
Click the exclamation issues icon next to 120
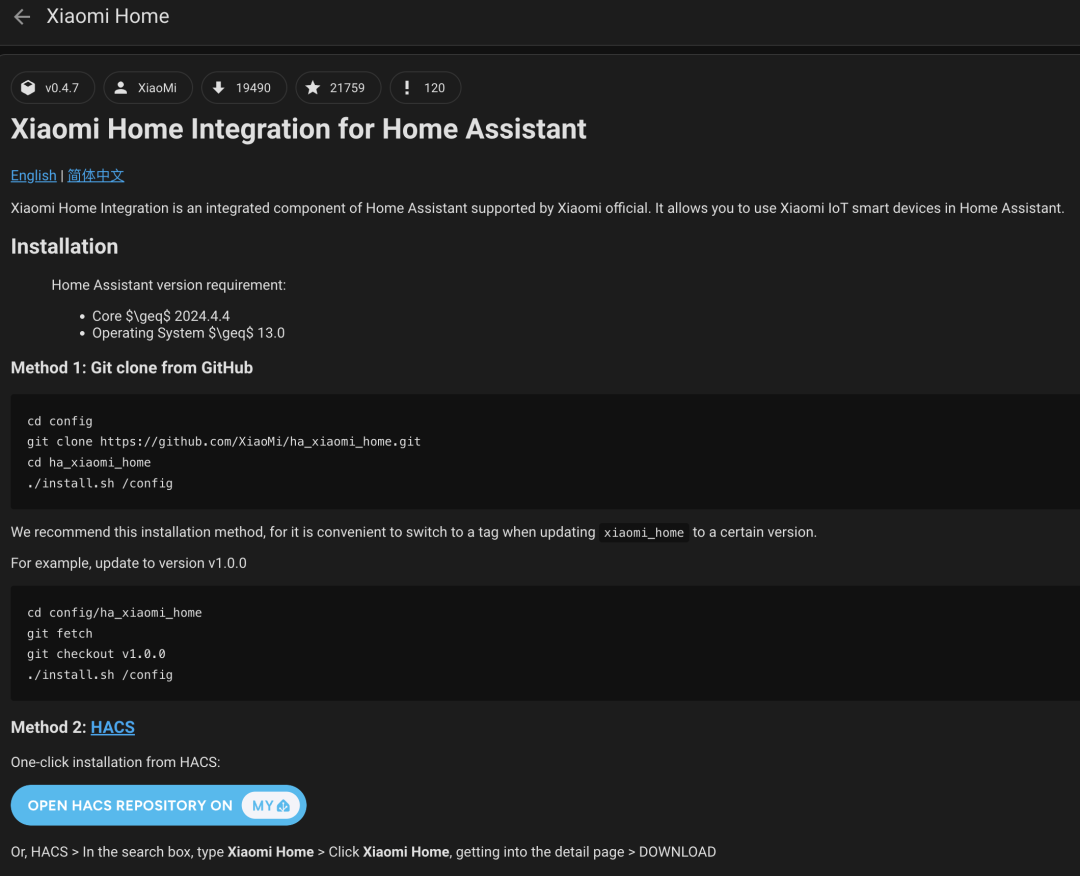click(407, 87)
